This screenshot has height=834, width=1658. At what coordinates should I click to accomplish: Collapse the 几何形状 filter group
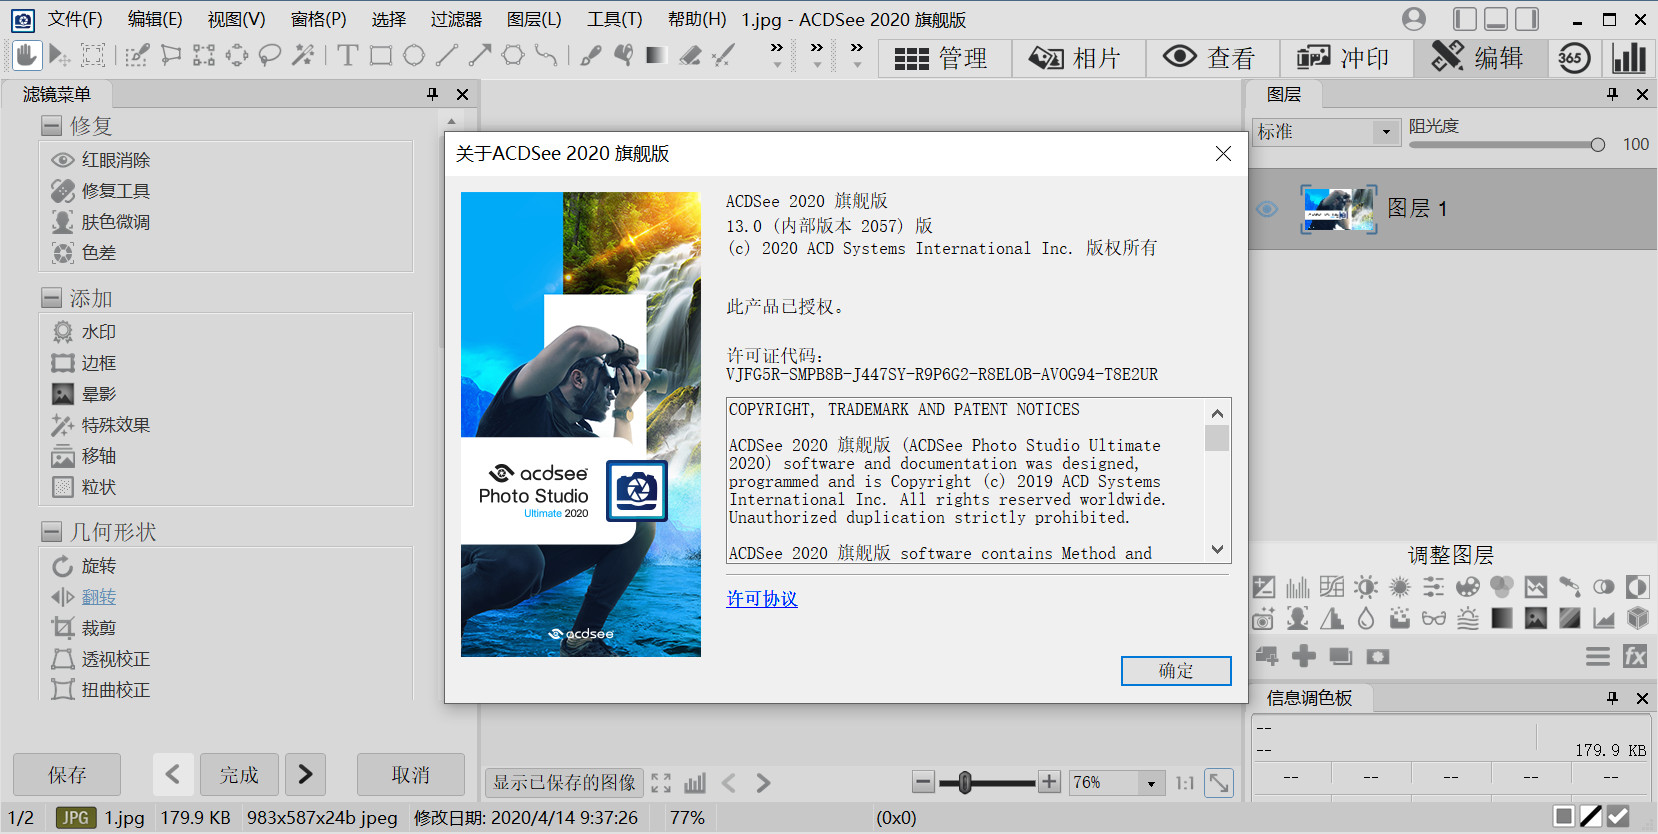(52, 531)
